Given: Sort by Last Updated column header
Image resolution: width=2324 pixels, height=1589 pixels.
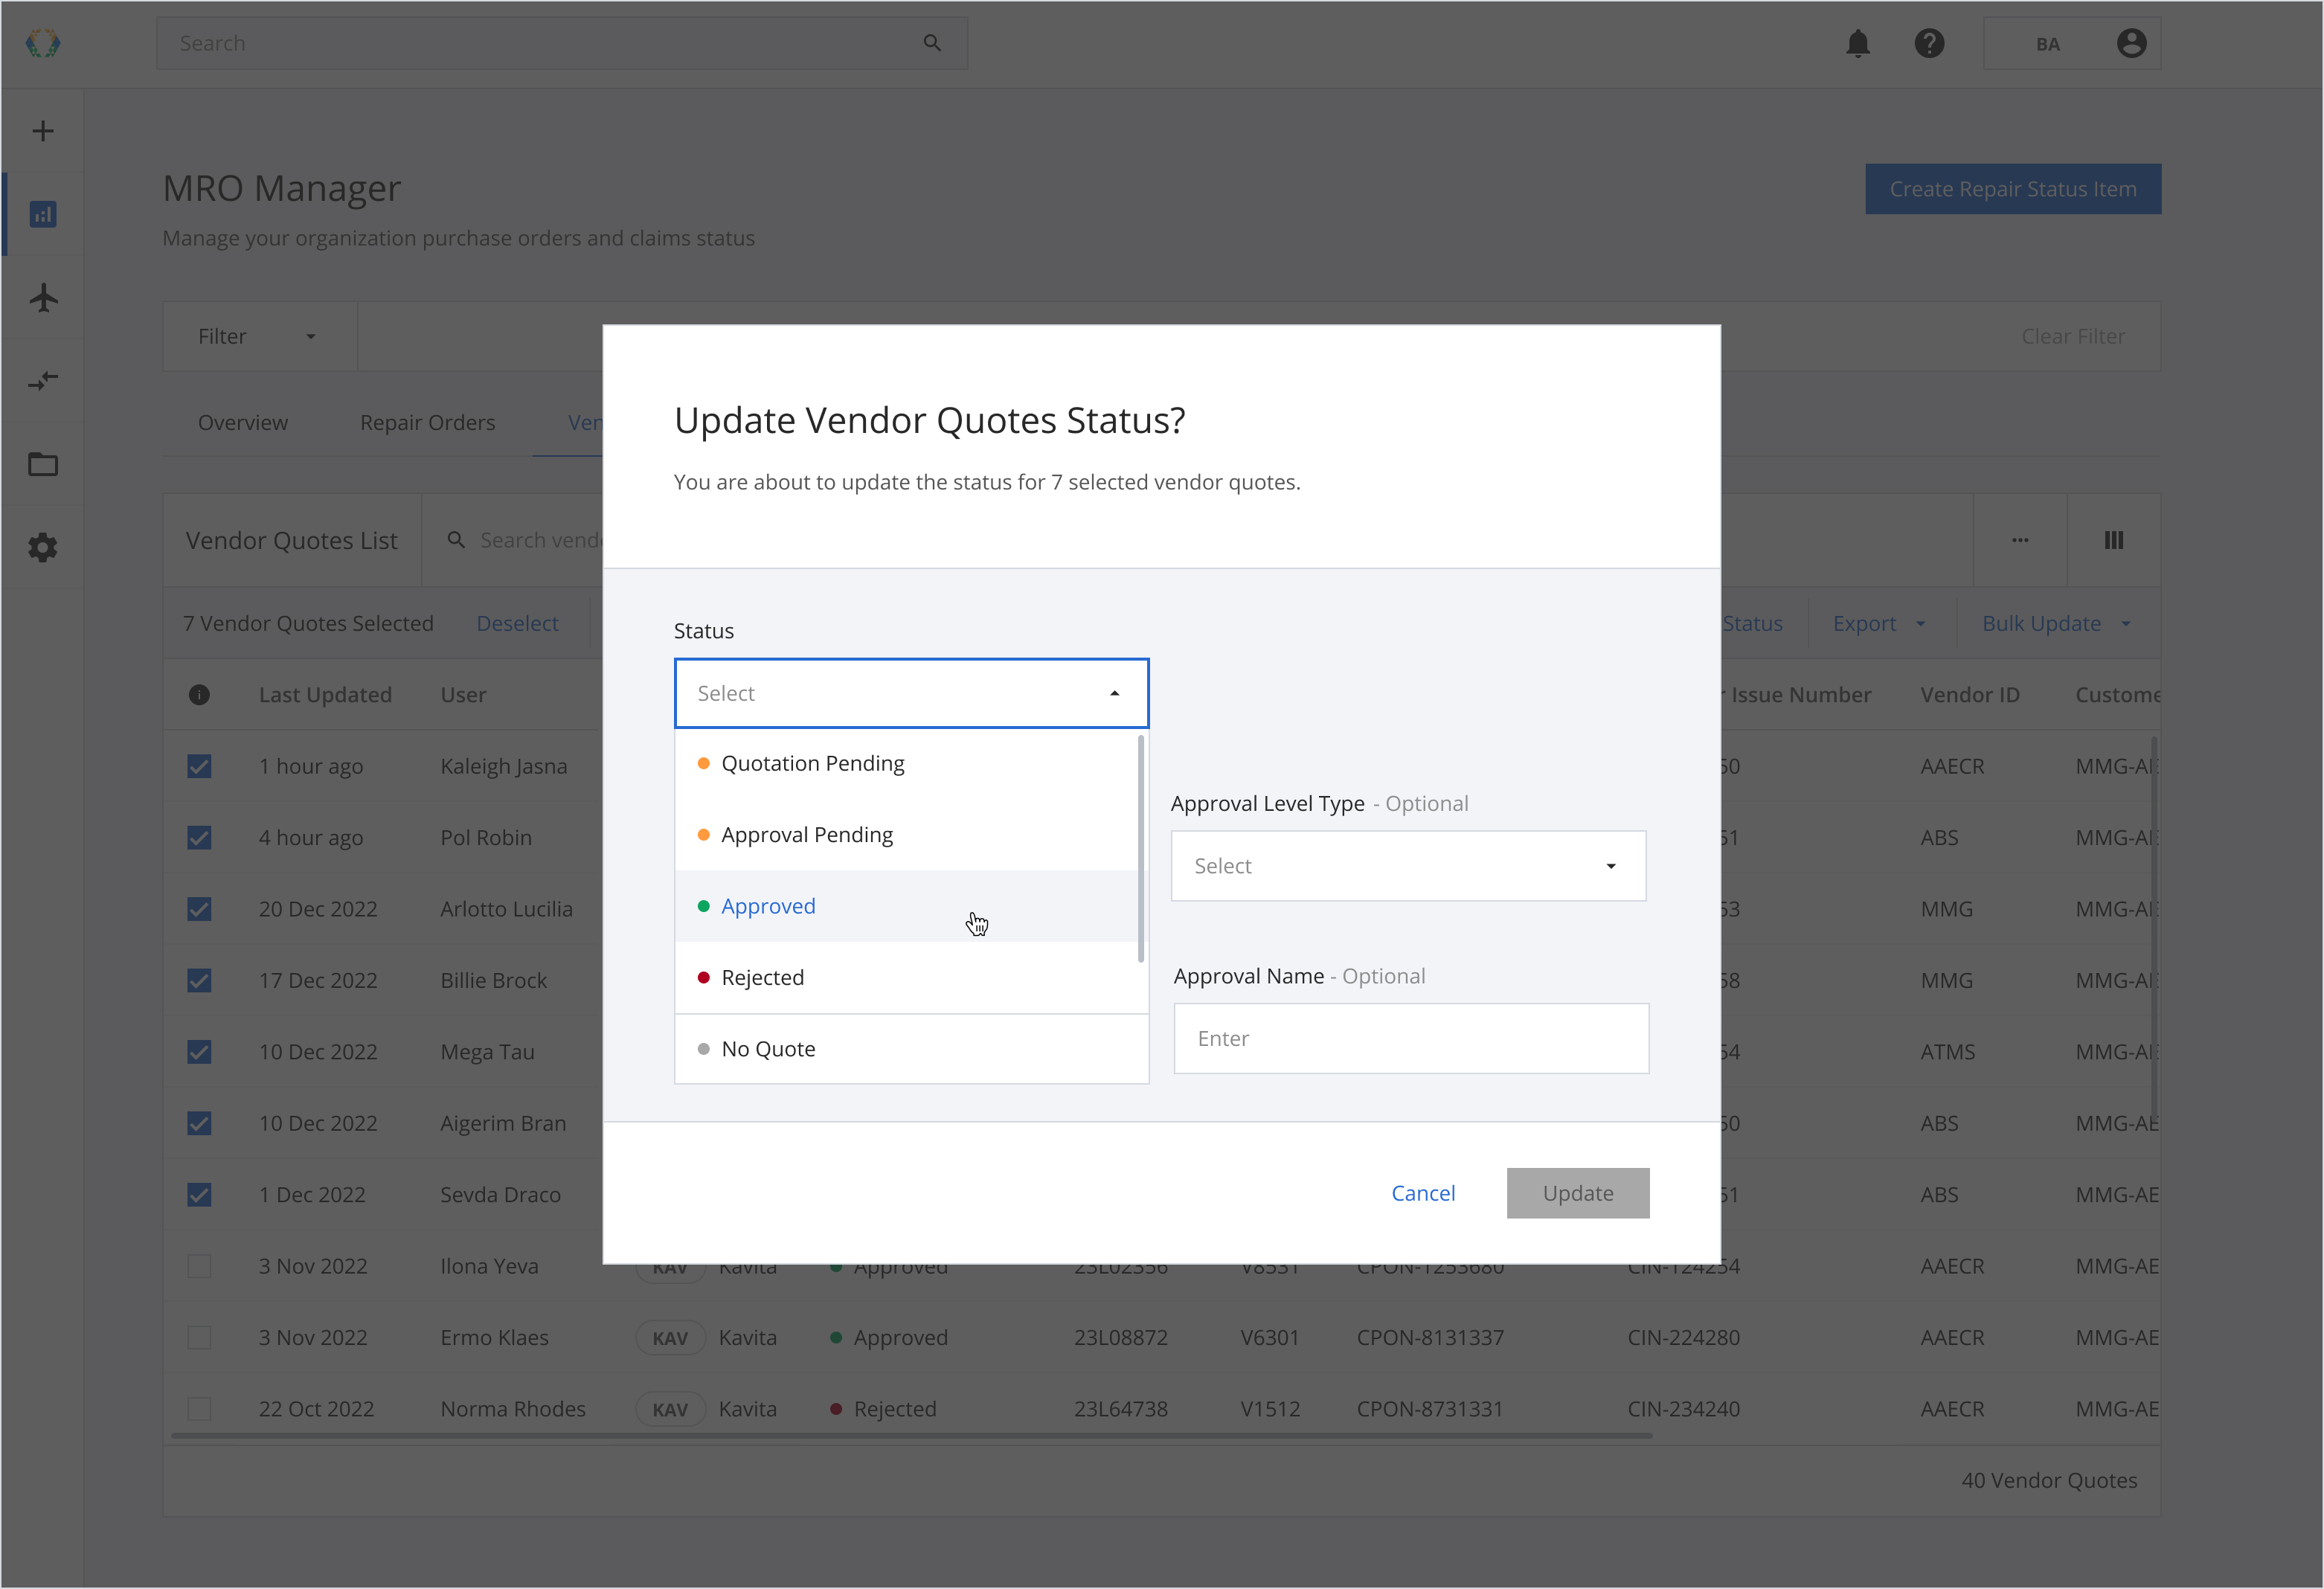Looking at the screenshot, I should click(325, 695).
